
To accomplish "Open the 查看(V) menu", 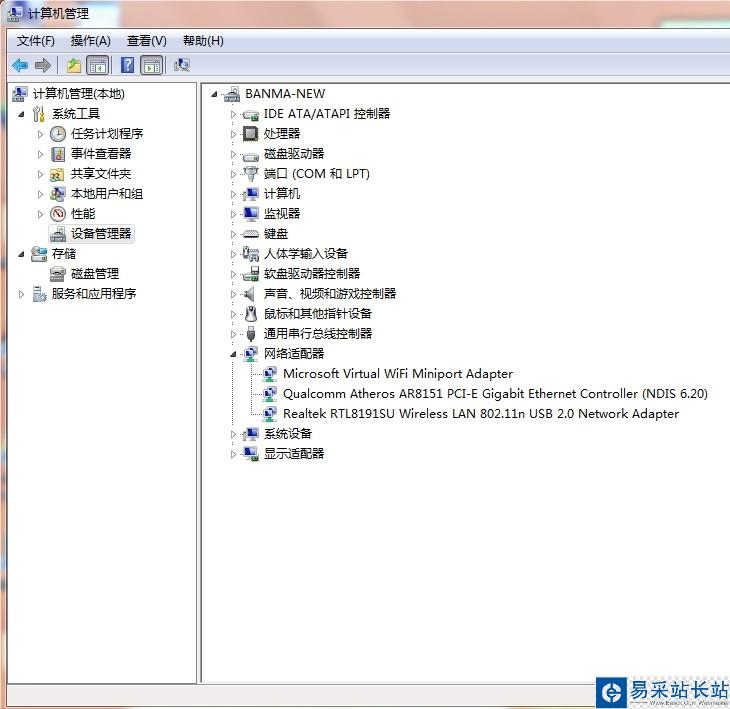I will pyautogui.click(x=147, y=41).
